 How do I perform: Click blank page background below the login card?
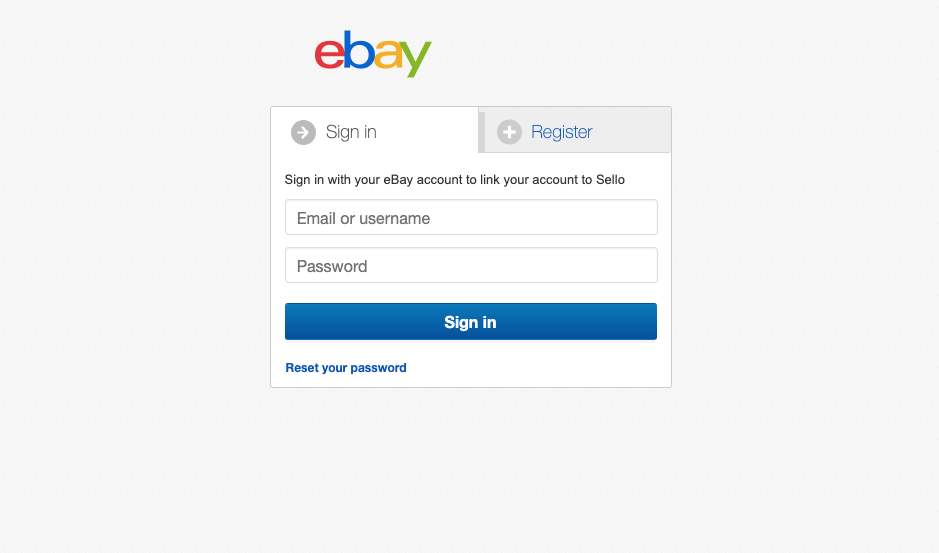(471, 467)
